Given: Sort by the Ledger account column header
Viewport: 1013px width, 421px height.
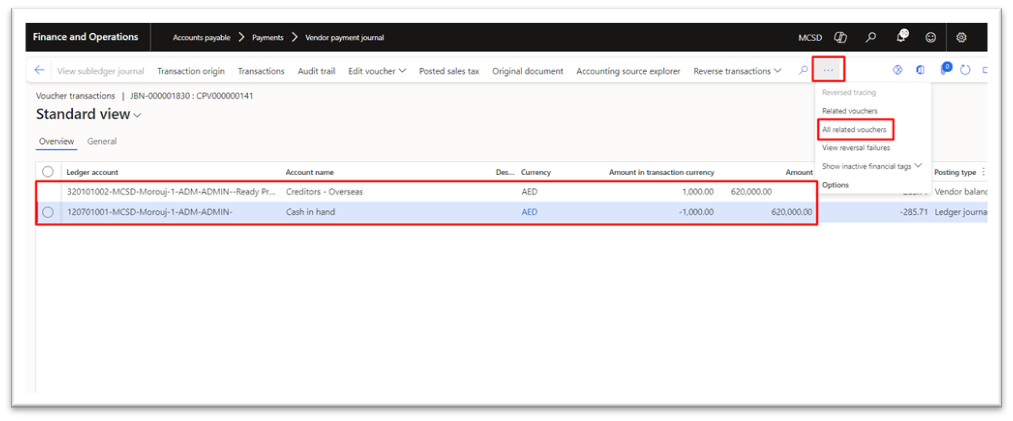Looking at the screenshot, I should pyautogui.click(x=92, y=172).
